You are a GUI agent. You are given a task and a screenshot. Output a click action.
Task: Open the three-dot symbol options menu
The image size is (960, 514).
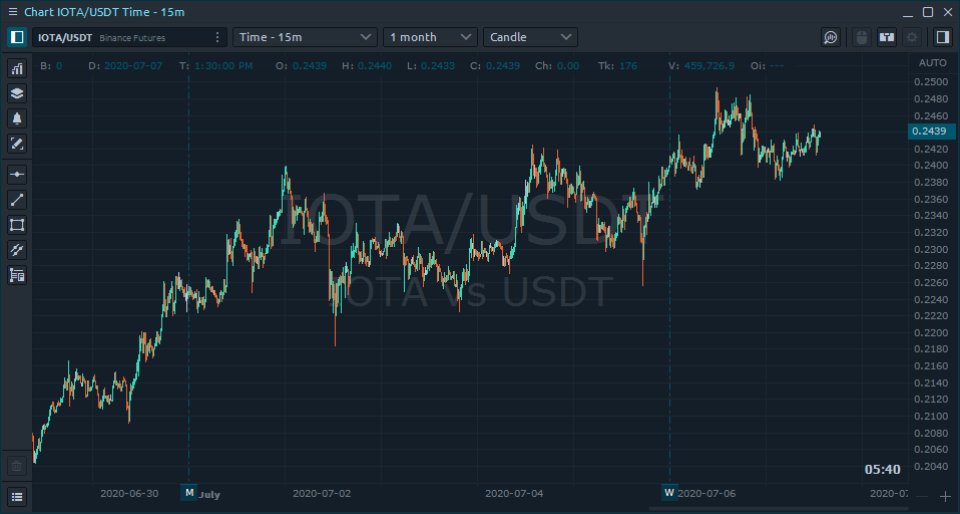217,37
